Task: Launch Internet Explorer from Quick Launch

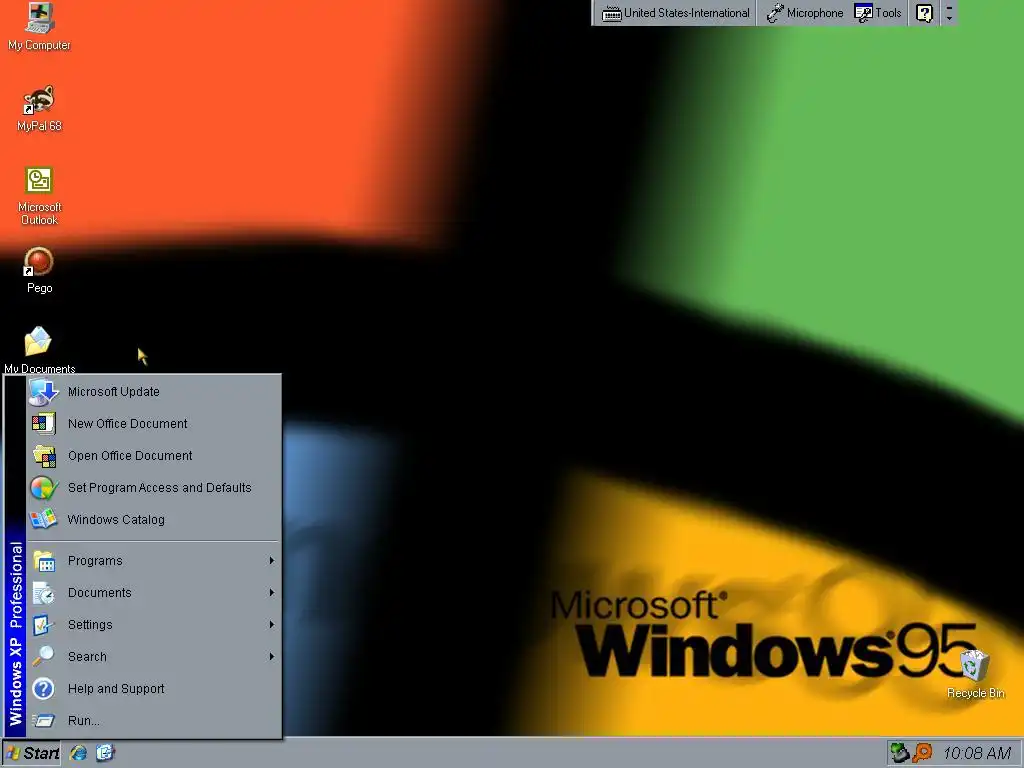Action: click(78, 753)
